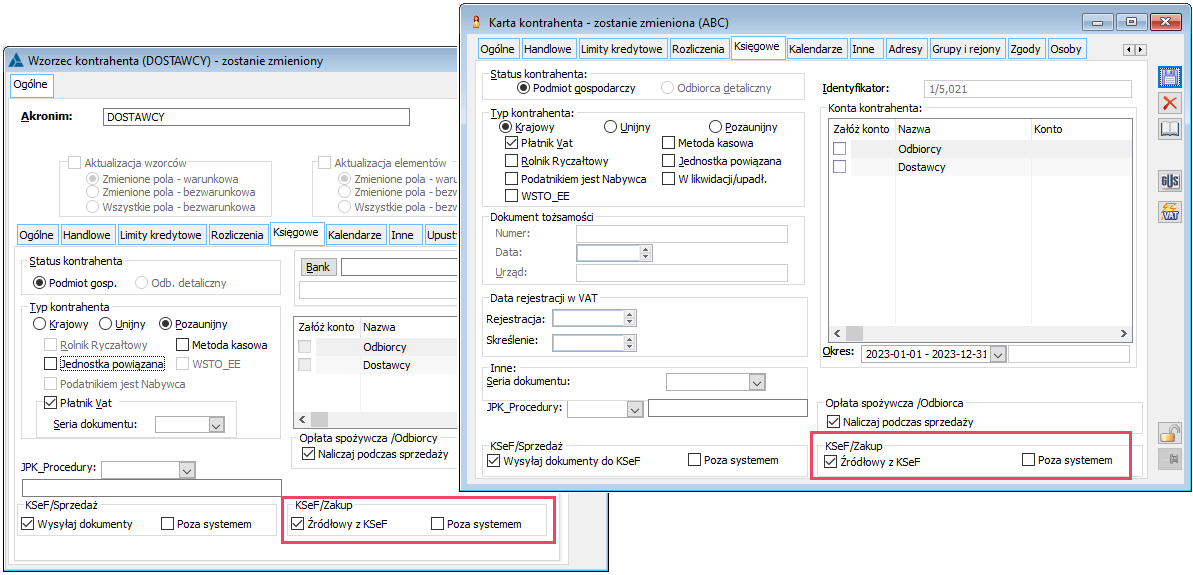Image resolution: width=1193 pixels, height=575 pixels.
Task: Open the book help icon
Action: click(x=1168, y=129)
